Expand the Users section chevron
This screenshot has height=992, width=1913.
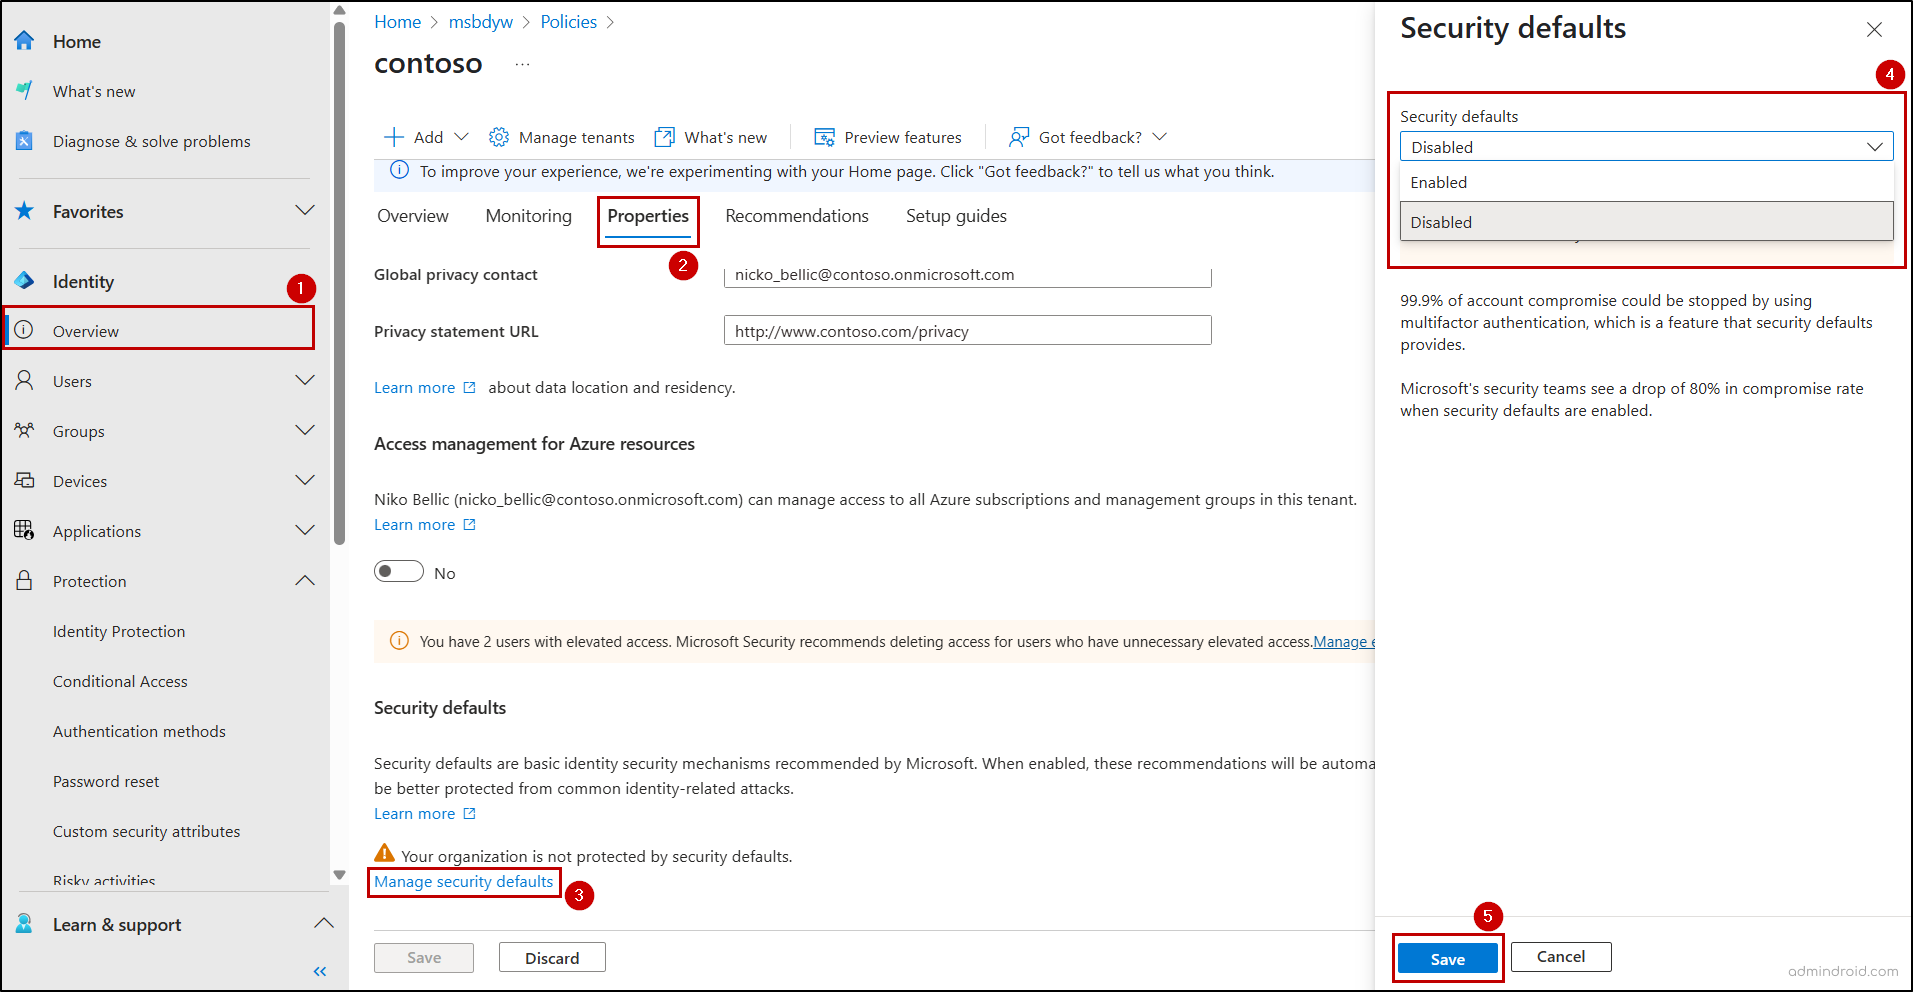[x=304, y=380]
